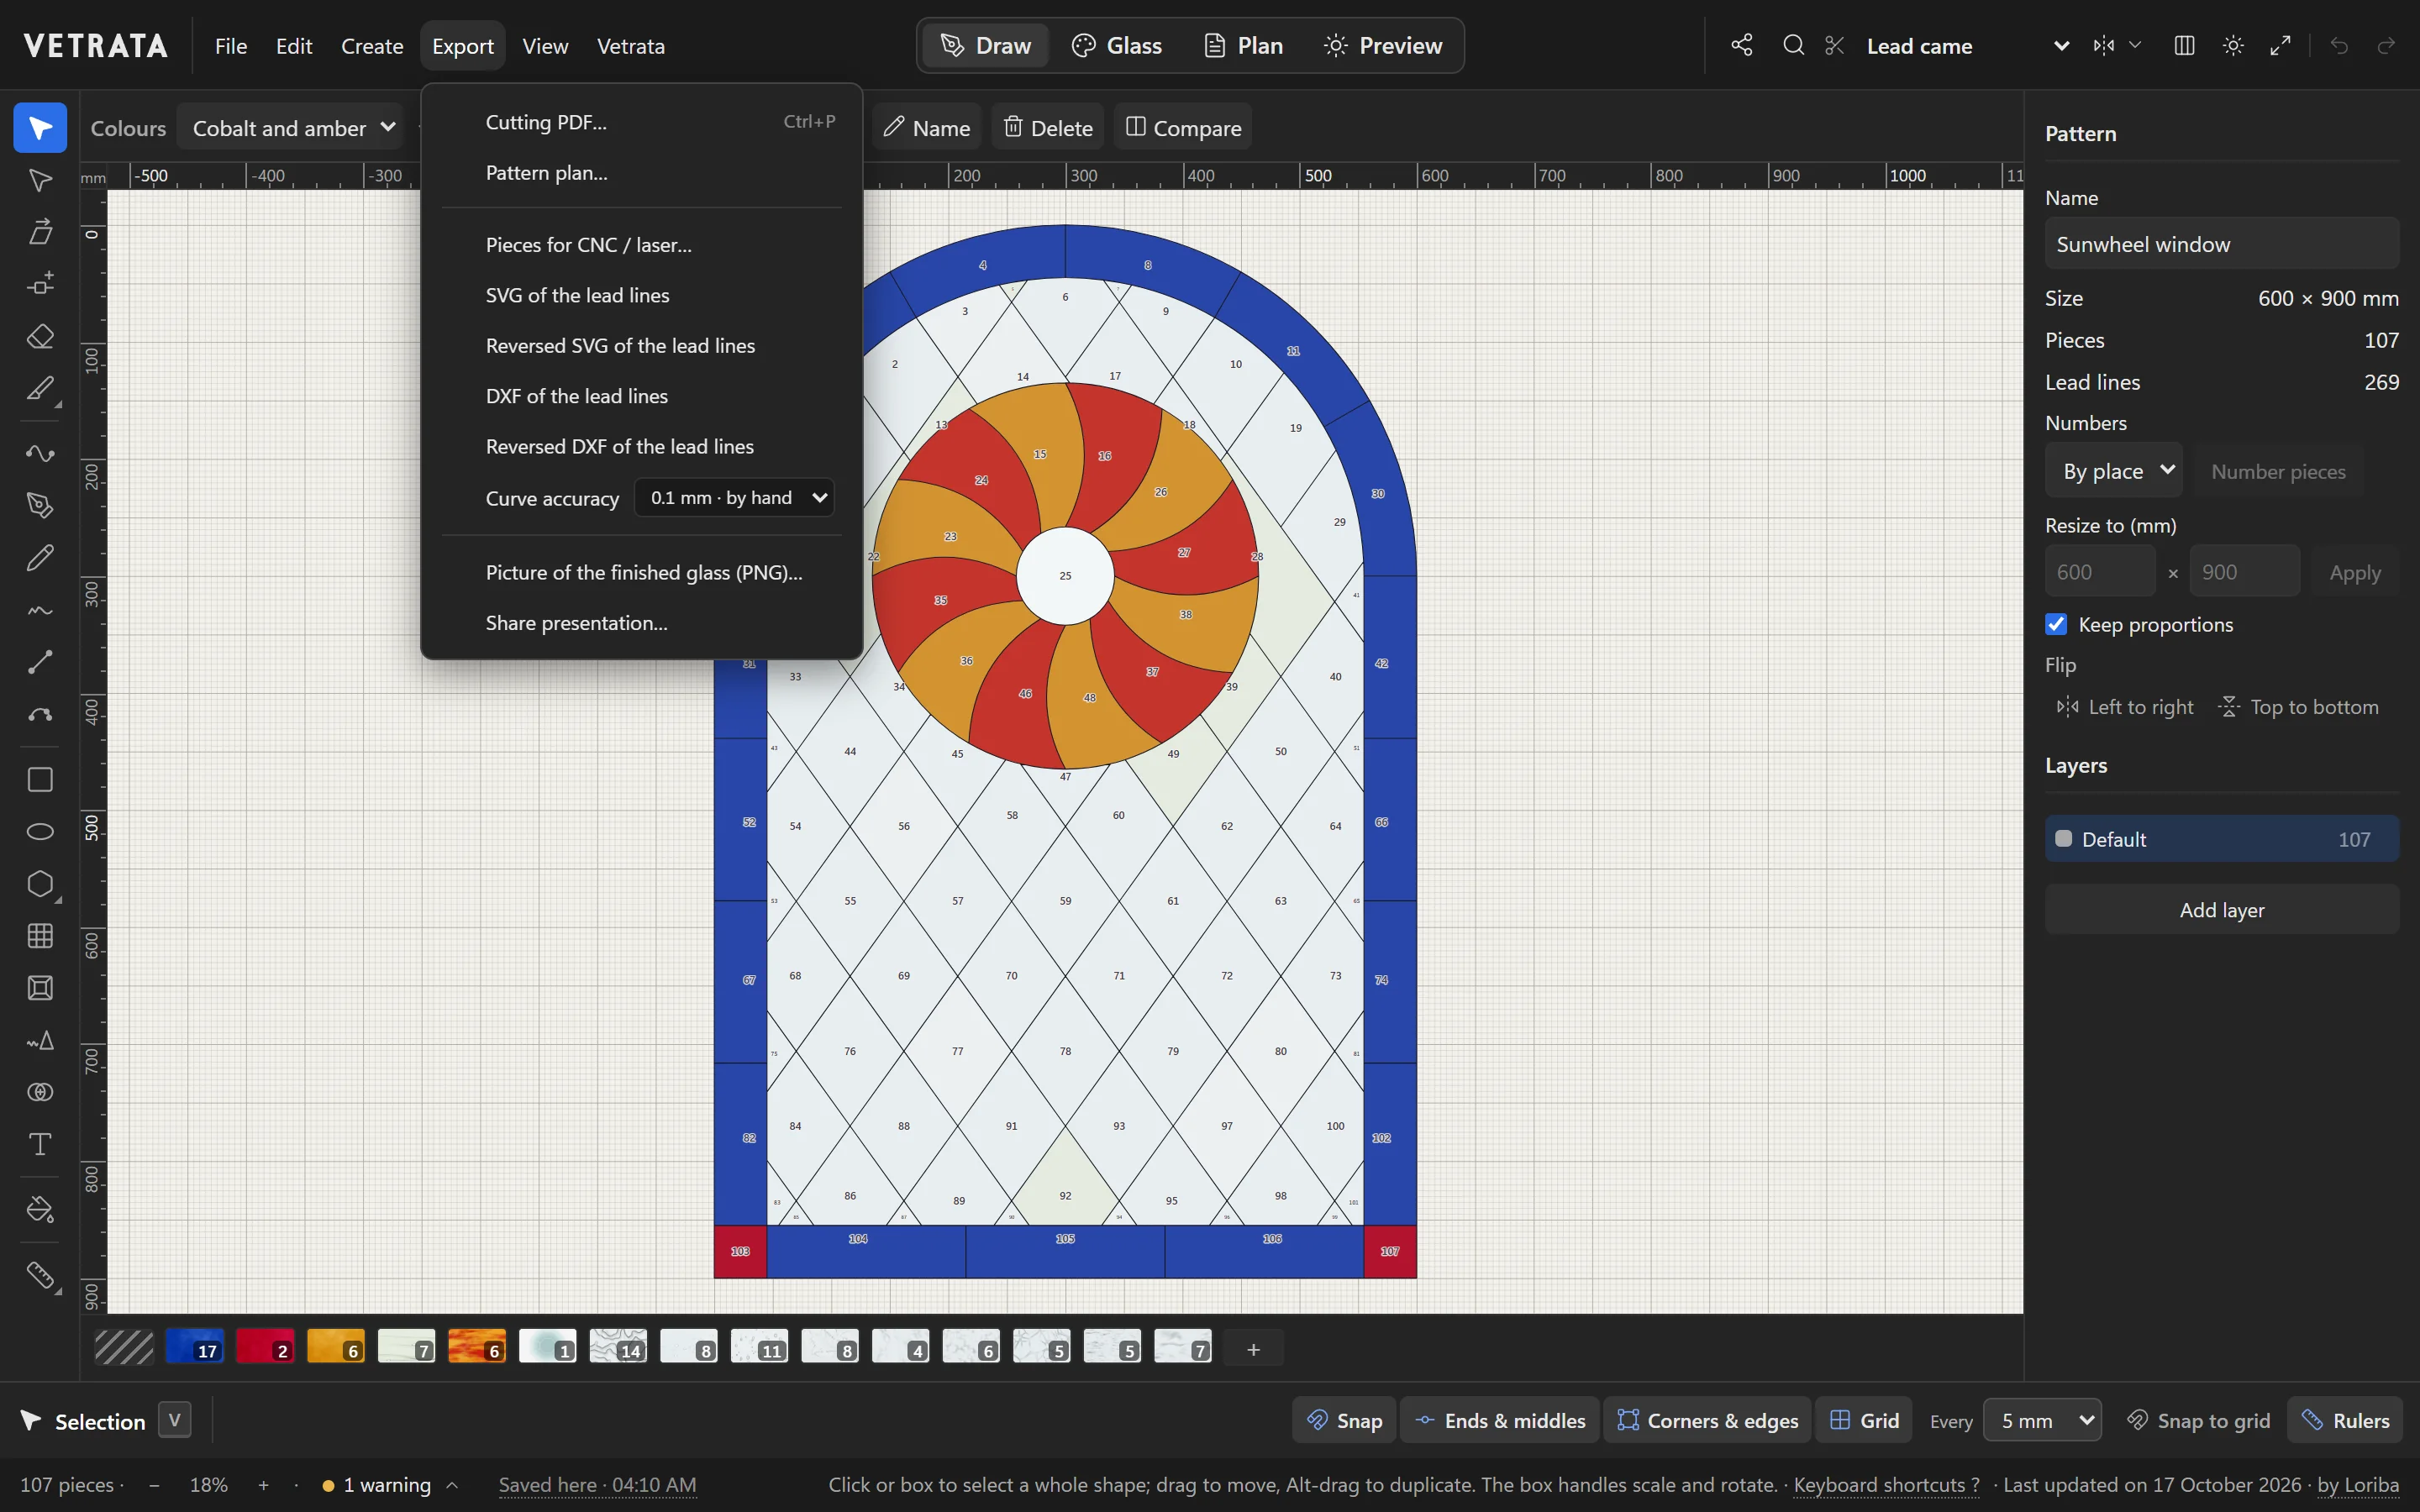This screenshot has width=2420, height=1512.
Task: Click the fullscreen expand arrows icon
Action: (2281, 45)
